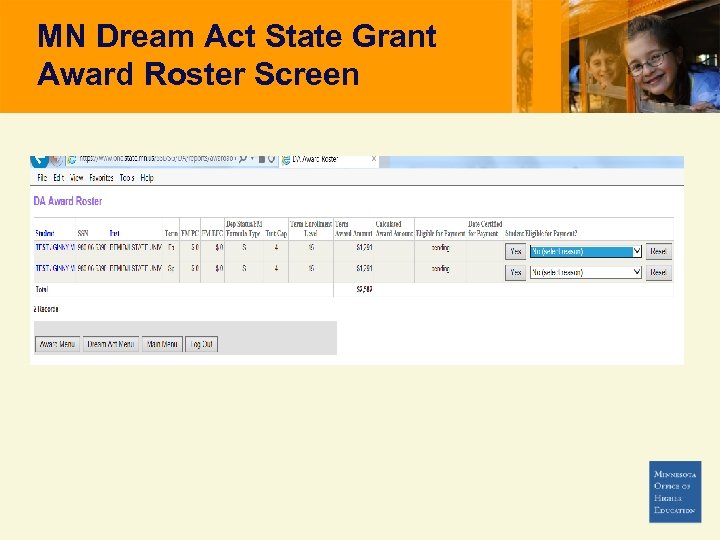Open the File menu
720x540 pixels.
(42, 178)
